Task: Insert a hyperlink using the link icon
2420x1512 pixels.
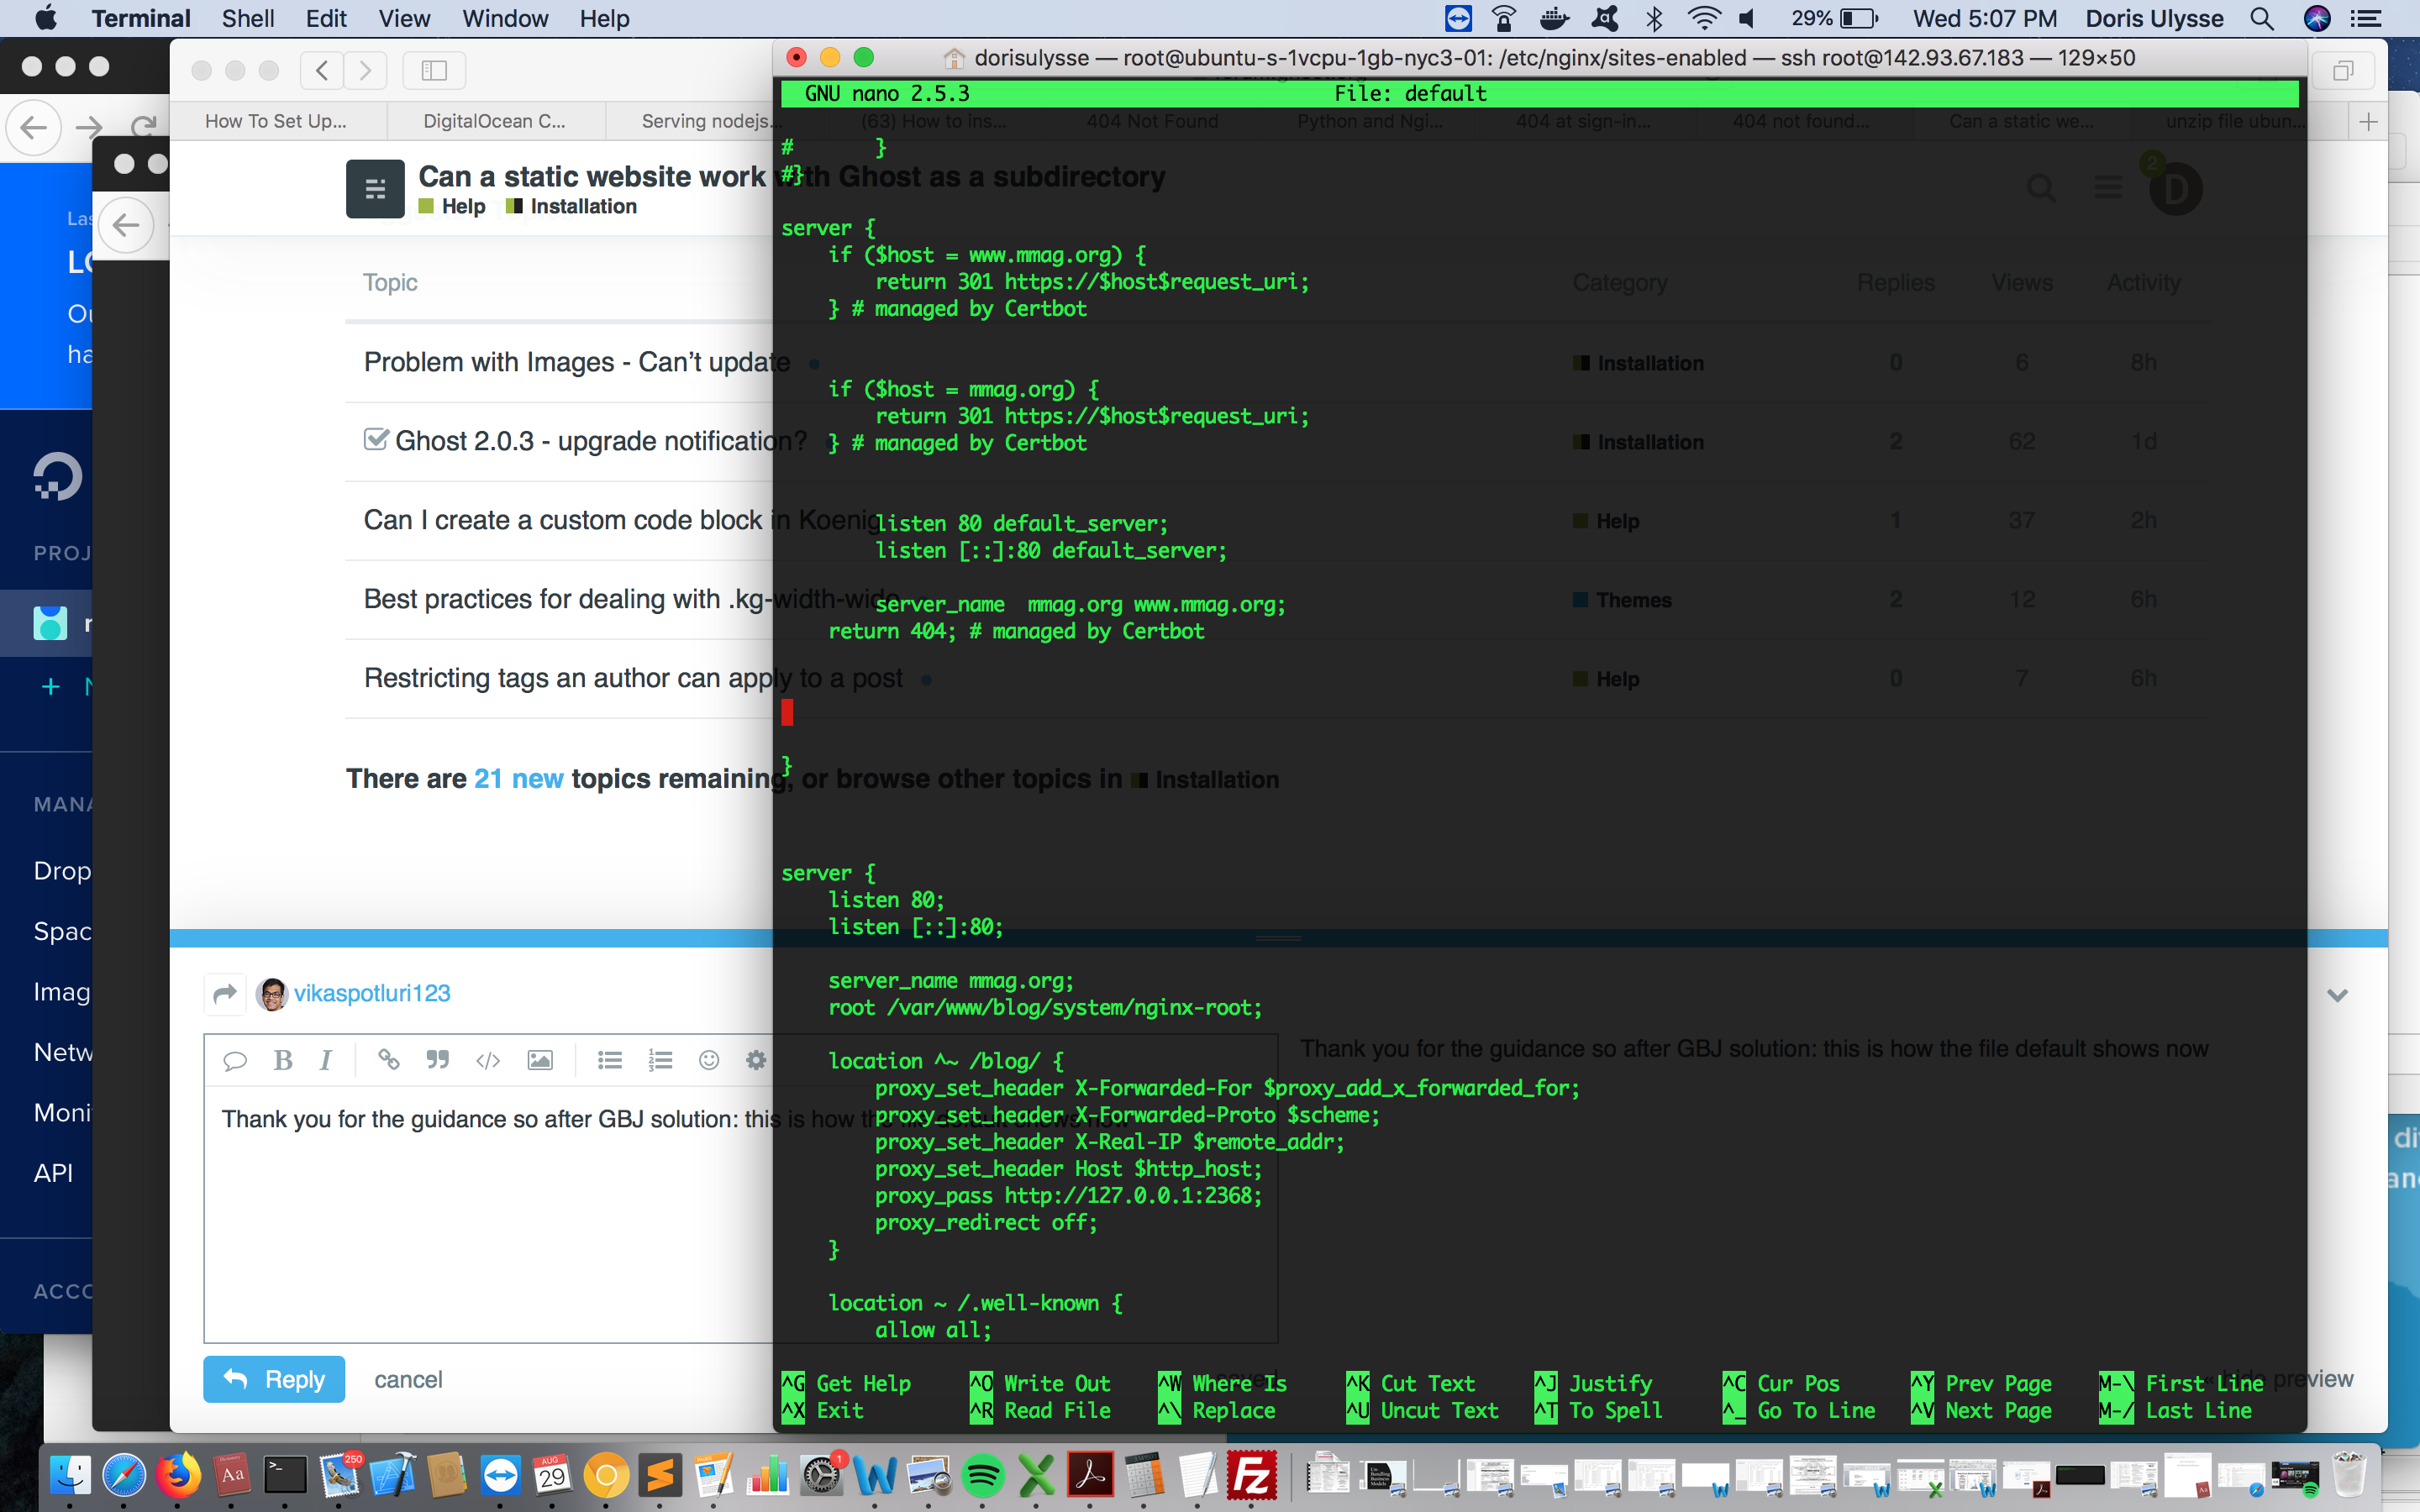Action: pos(388,1060)
